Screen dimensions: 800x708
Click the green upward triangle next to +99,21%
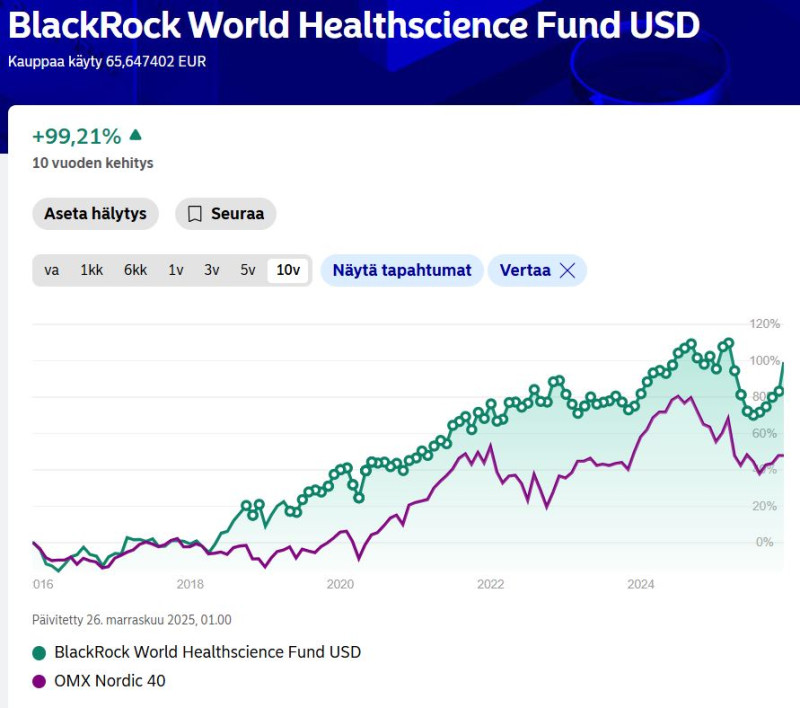pyautogui.click(x=135, y=133)
